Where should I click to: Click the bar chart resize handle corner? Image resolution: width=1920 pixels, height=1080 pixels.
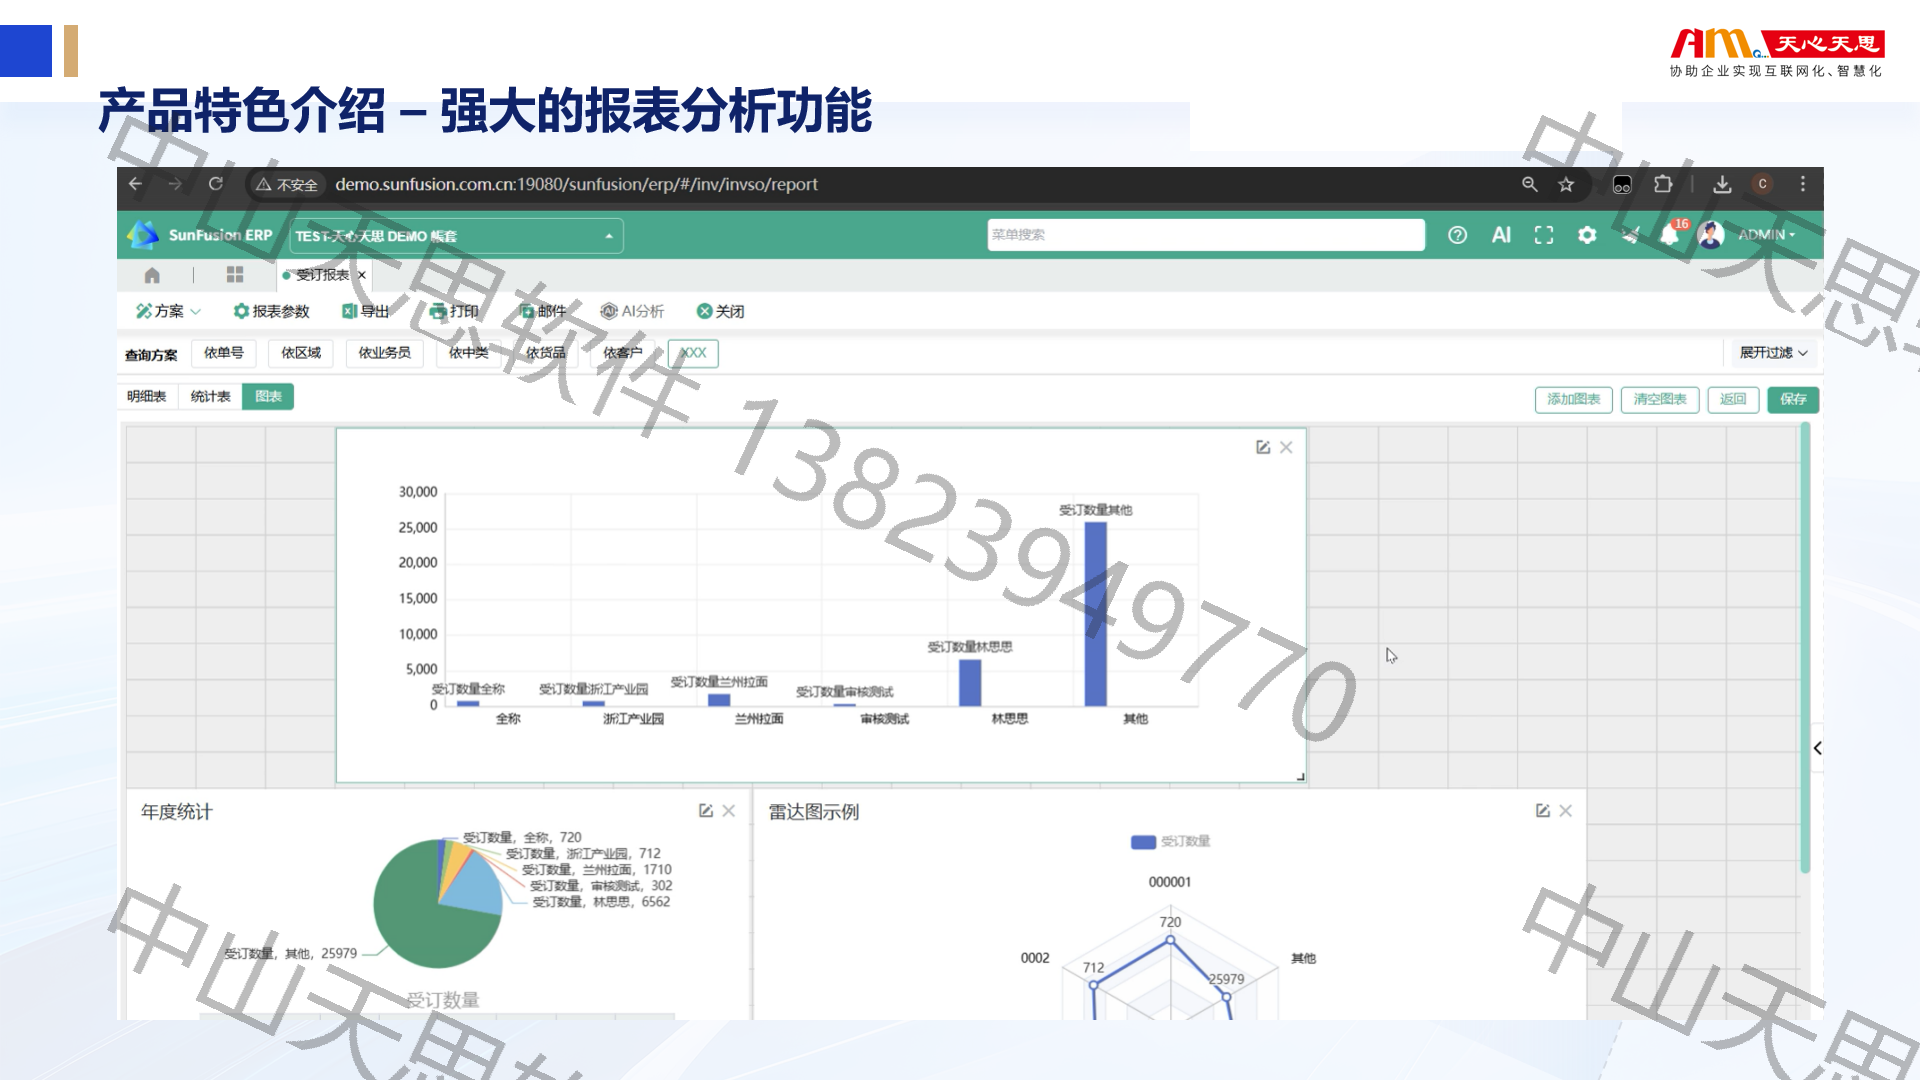[1300, 776]
